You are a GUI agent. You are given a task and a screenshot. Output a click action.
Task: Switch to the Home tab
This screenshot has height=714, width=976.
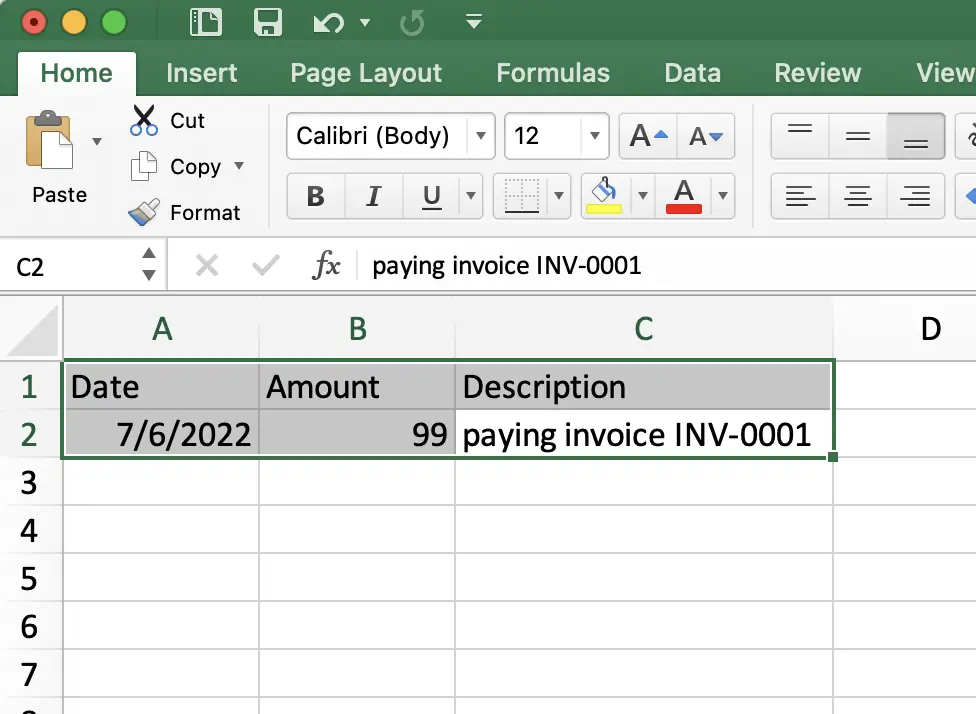point(77,73)
